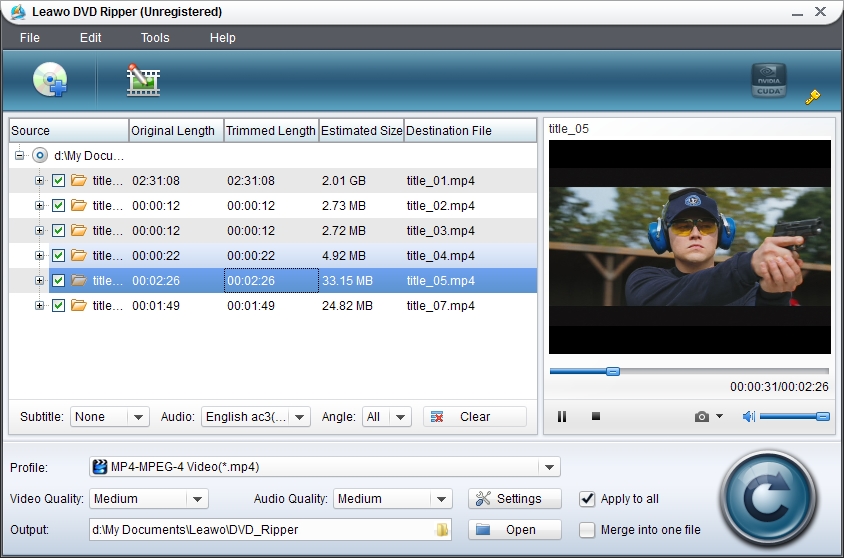This screenshot has width=844, height=558.
Task: Expand the title_05.mp4 tree node
Action: [39, 280]
